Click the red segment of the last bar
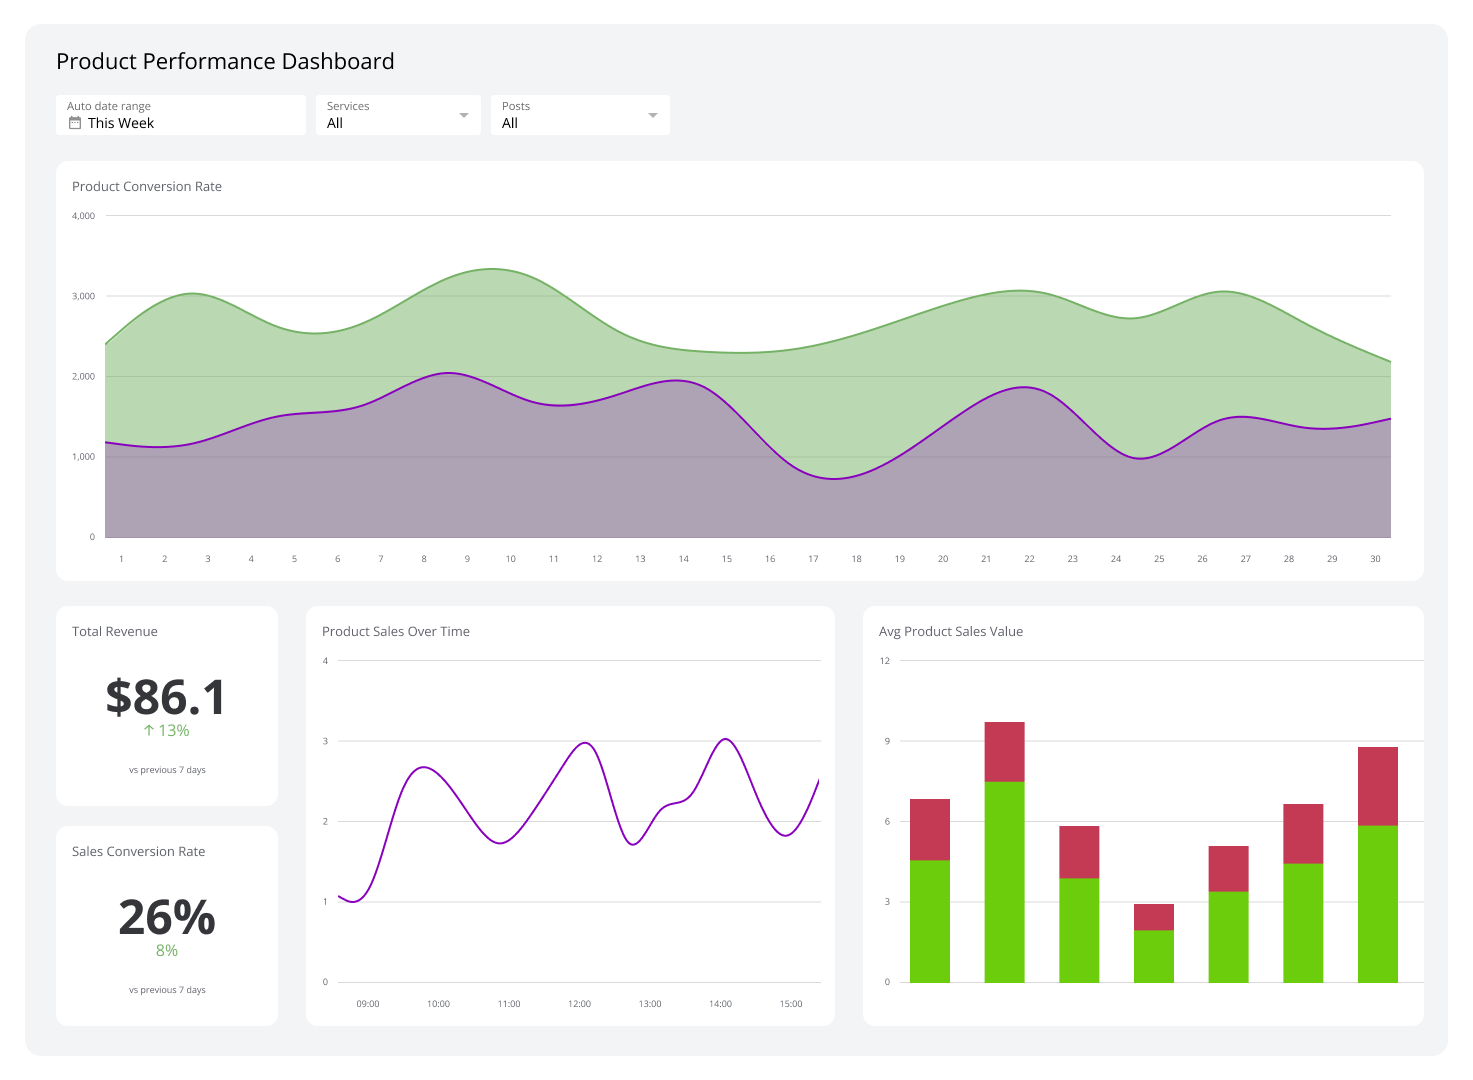The image size is (1473, 1080). pos(1377,785)
